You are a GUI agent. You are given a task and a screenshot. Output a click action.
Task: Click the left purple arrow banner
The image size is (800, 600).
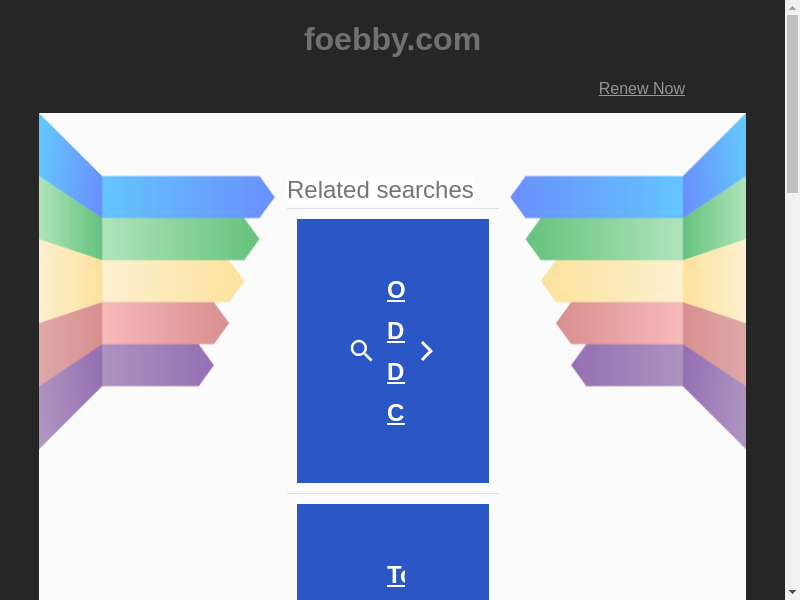pos(155,365)
